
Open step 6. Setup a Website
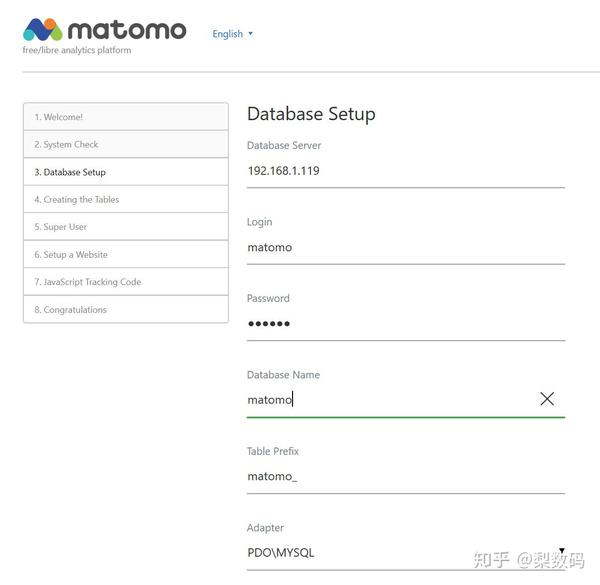click(126, 254)
